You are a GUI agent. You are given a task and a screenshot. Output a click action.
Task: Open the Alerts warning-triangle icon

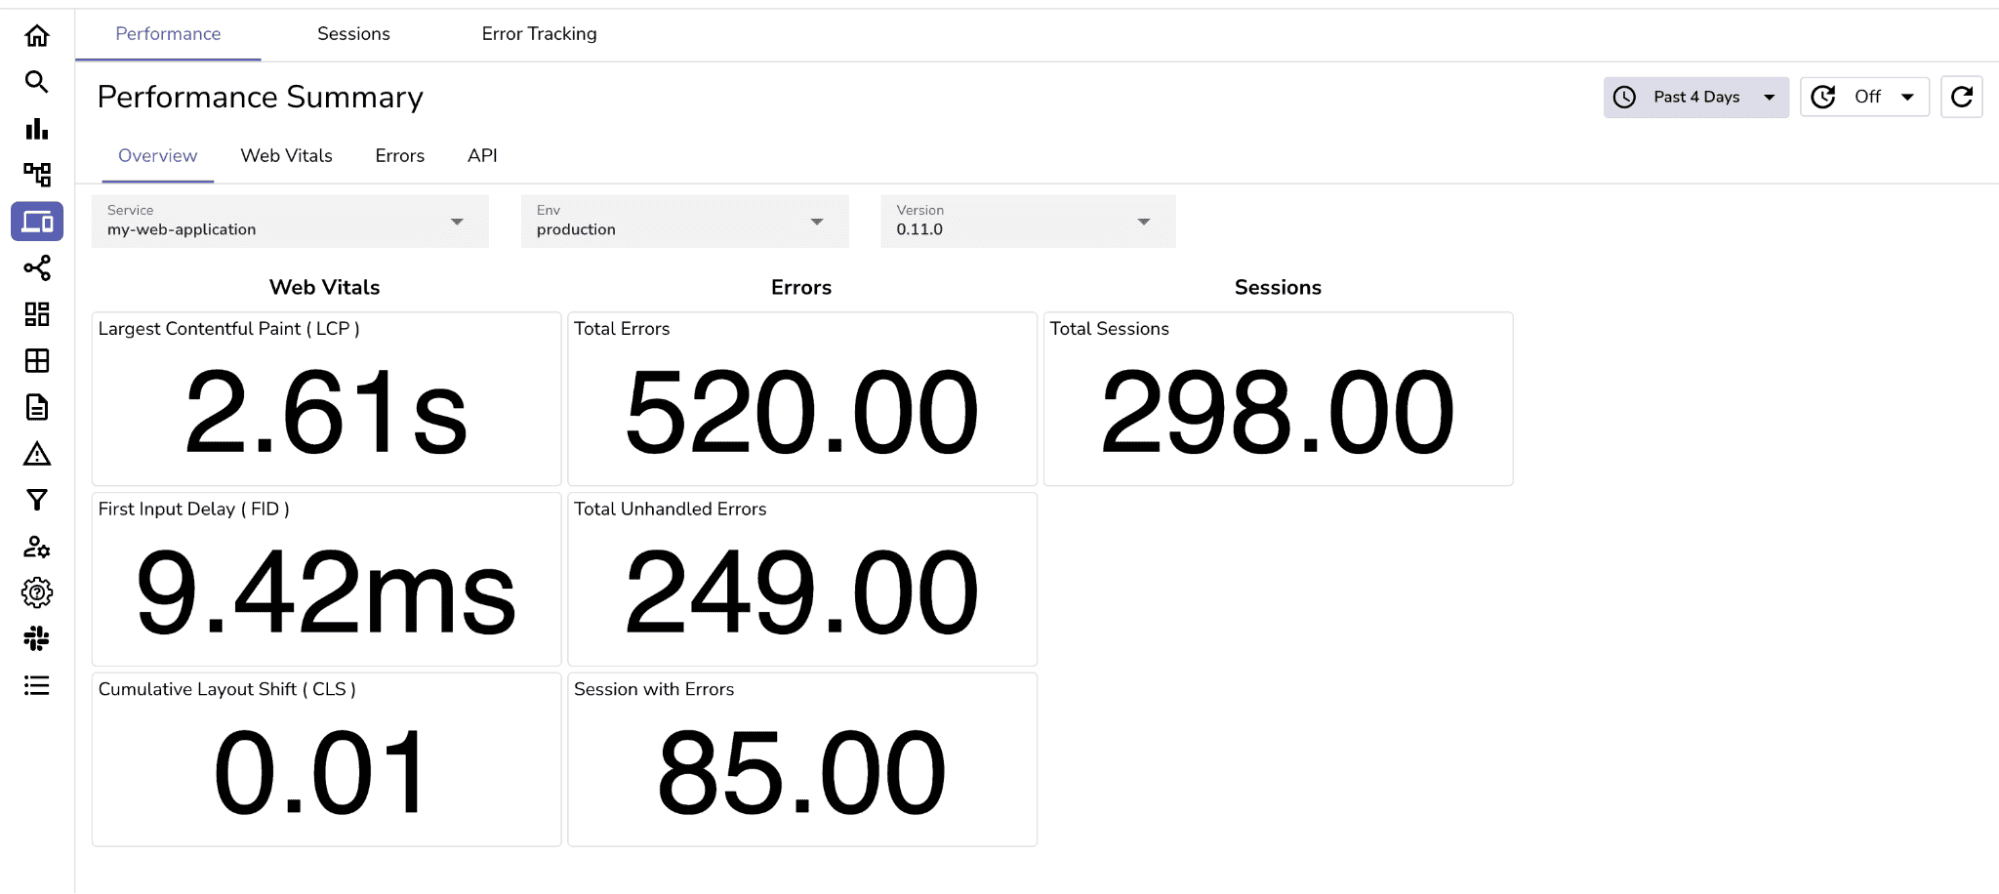(37, 454)
